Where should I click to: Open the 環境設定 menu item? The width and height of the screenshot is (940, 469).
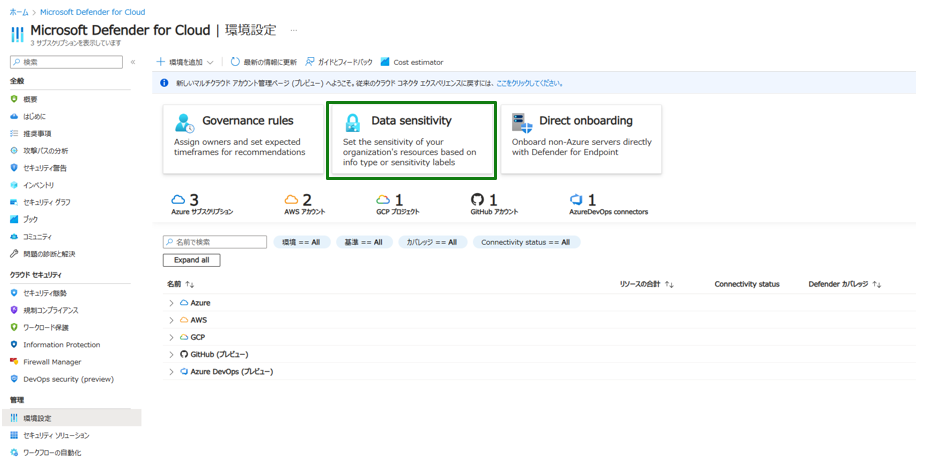(71, 418)
